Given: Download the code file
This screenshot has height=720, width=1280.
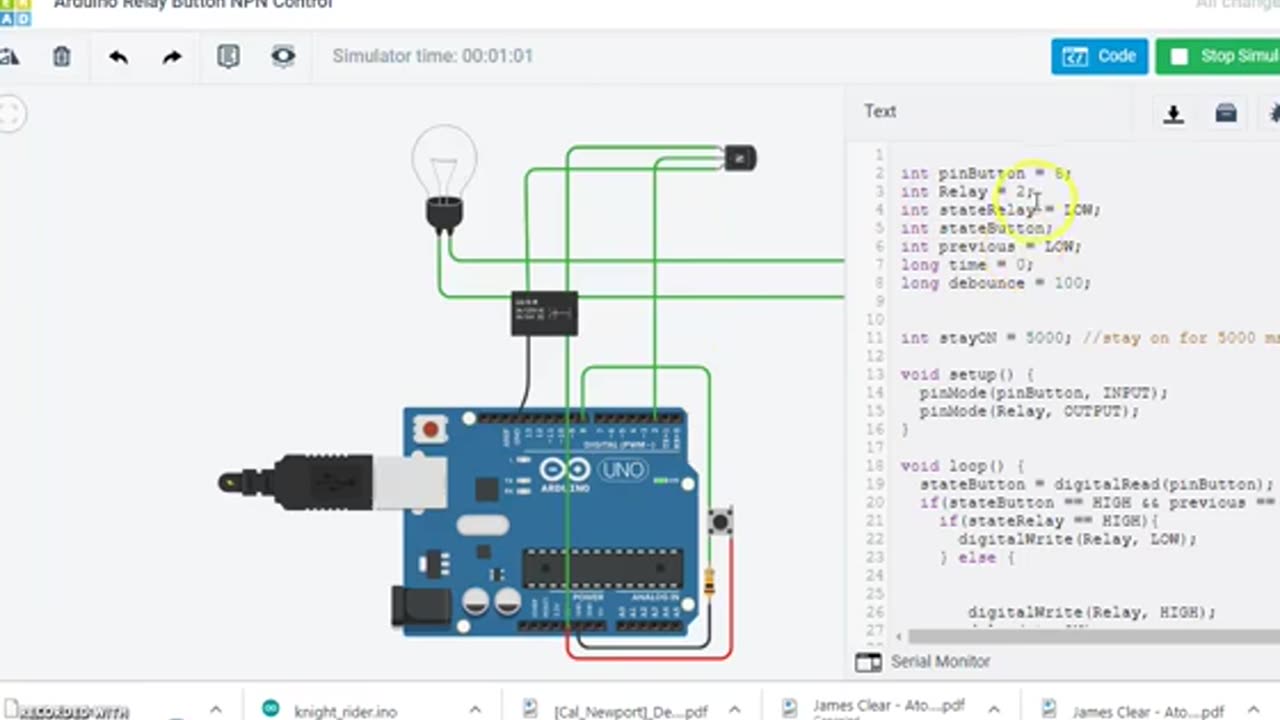Looking at the screenshot, I should [1174, 114].
